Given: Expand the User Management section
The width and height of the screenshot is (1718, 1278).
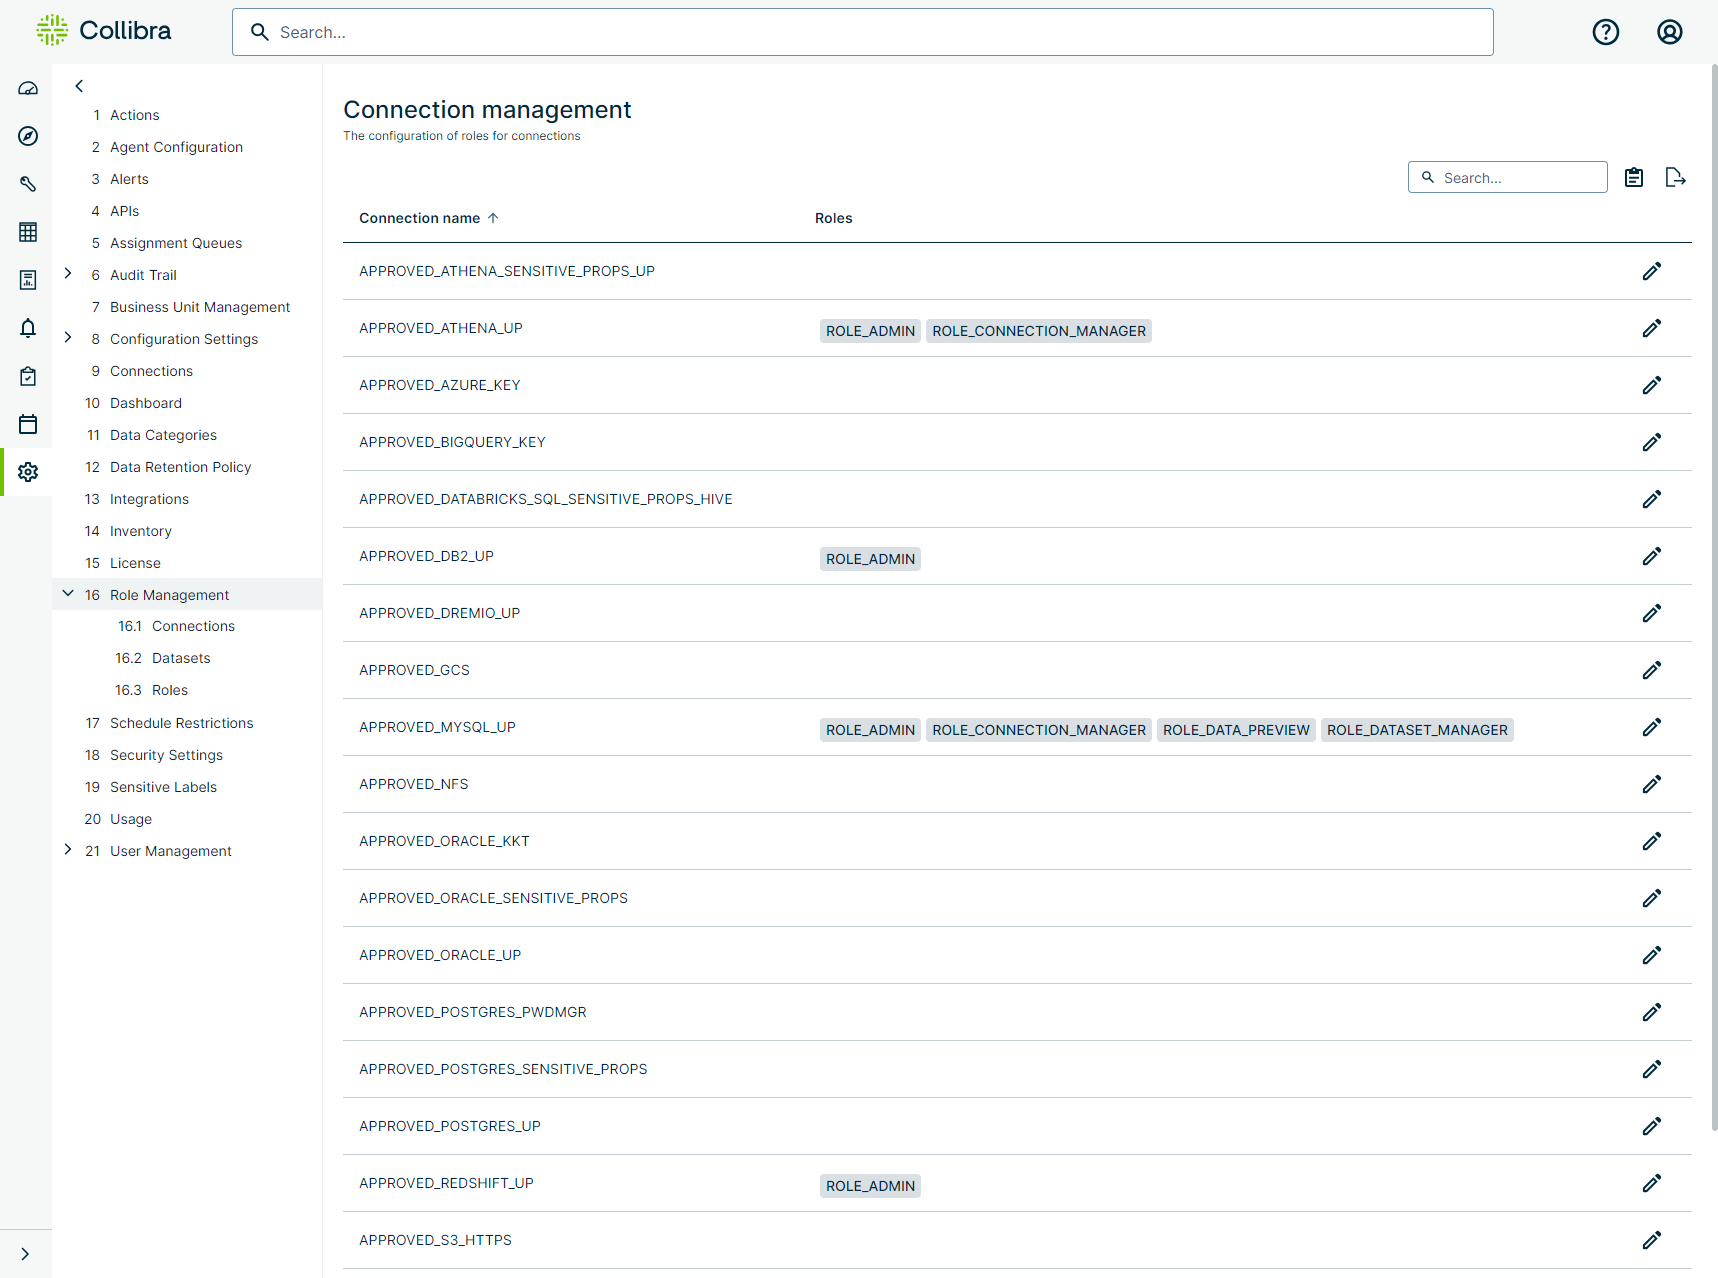Looking at the screenshot, I should tap(68, 850).
